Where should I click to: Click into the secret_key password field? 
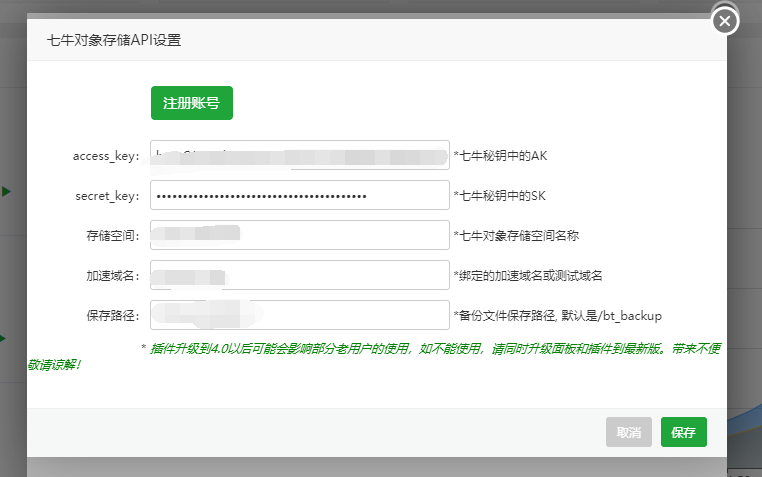tap(299, 196)
